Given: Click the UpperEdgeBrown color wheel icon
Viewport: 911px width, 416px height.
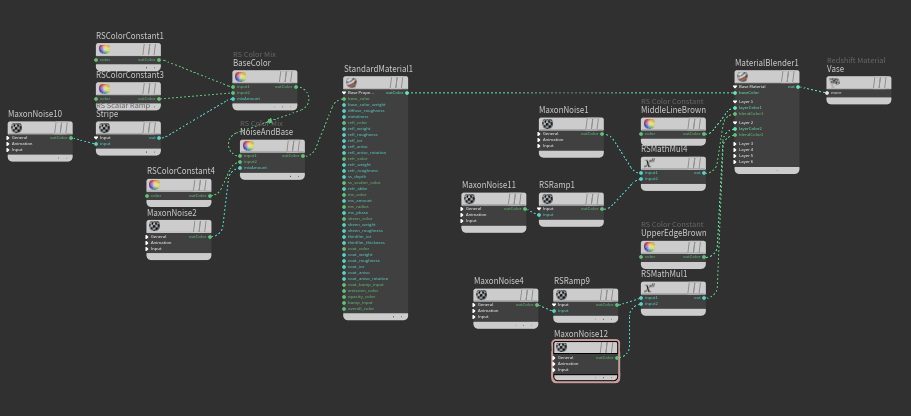Looking at the screenshot, I should pos(650,246).
